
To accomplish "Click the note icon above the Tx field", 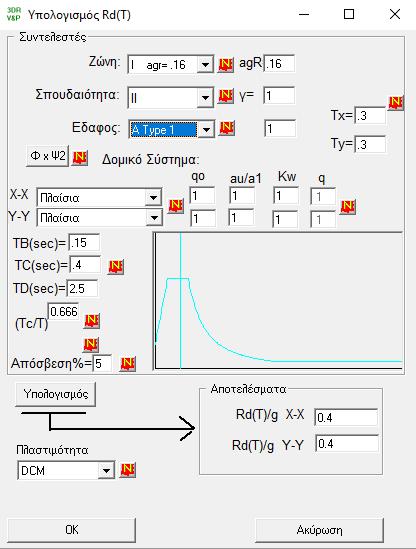I will pyautogui.click(x=396, y=103).
